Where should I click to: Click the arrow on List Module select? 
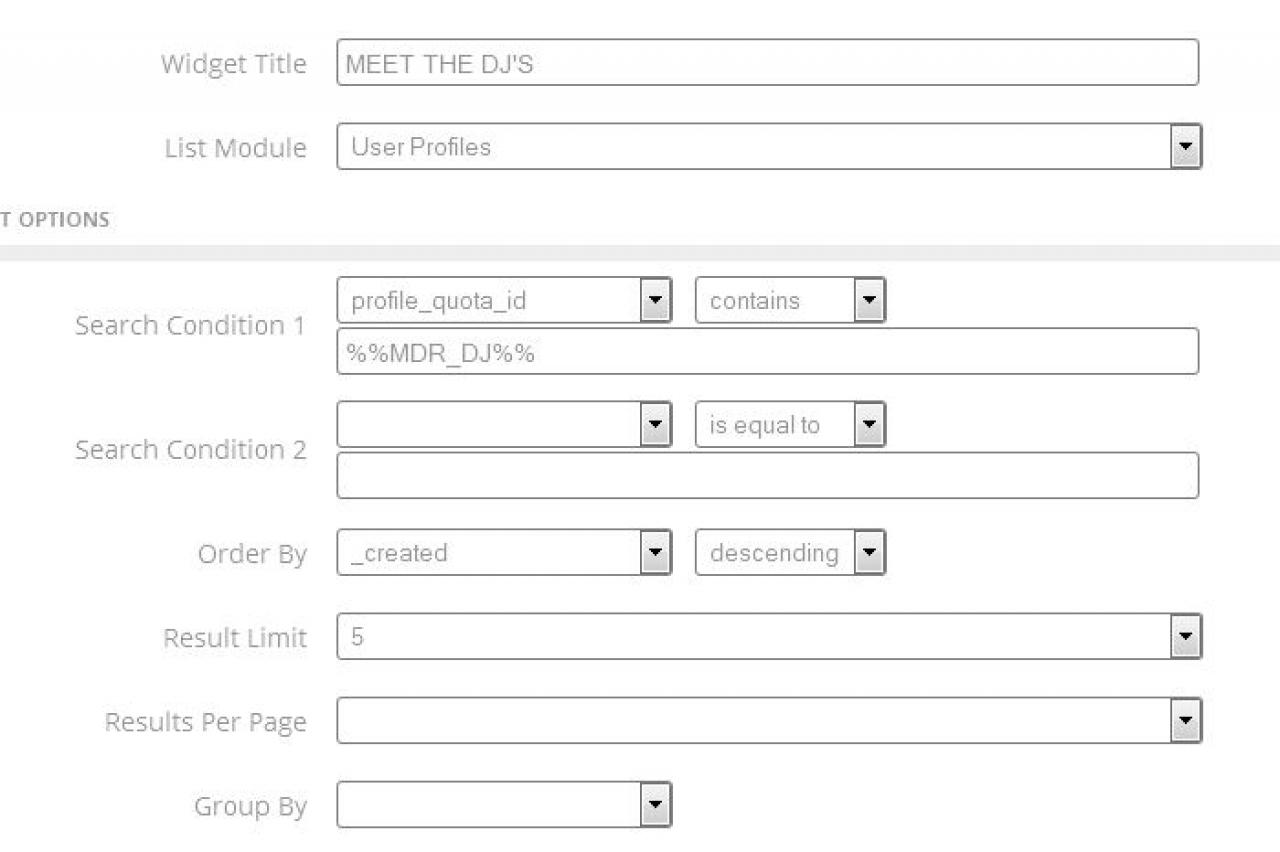[x=1185, y=147]
